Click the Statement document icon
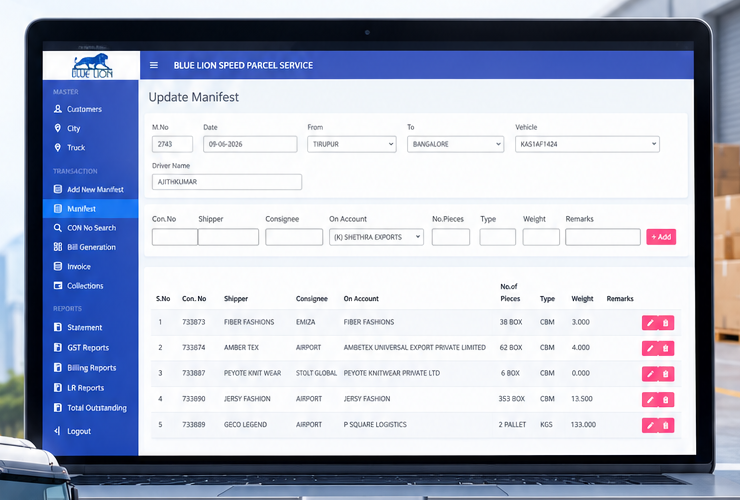The image size is (740, 500). (x=58, y=327)
